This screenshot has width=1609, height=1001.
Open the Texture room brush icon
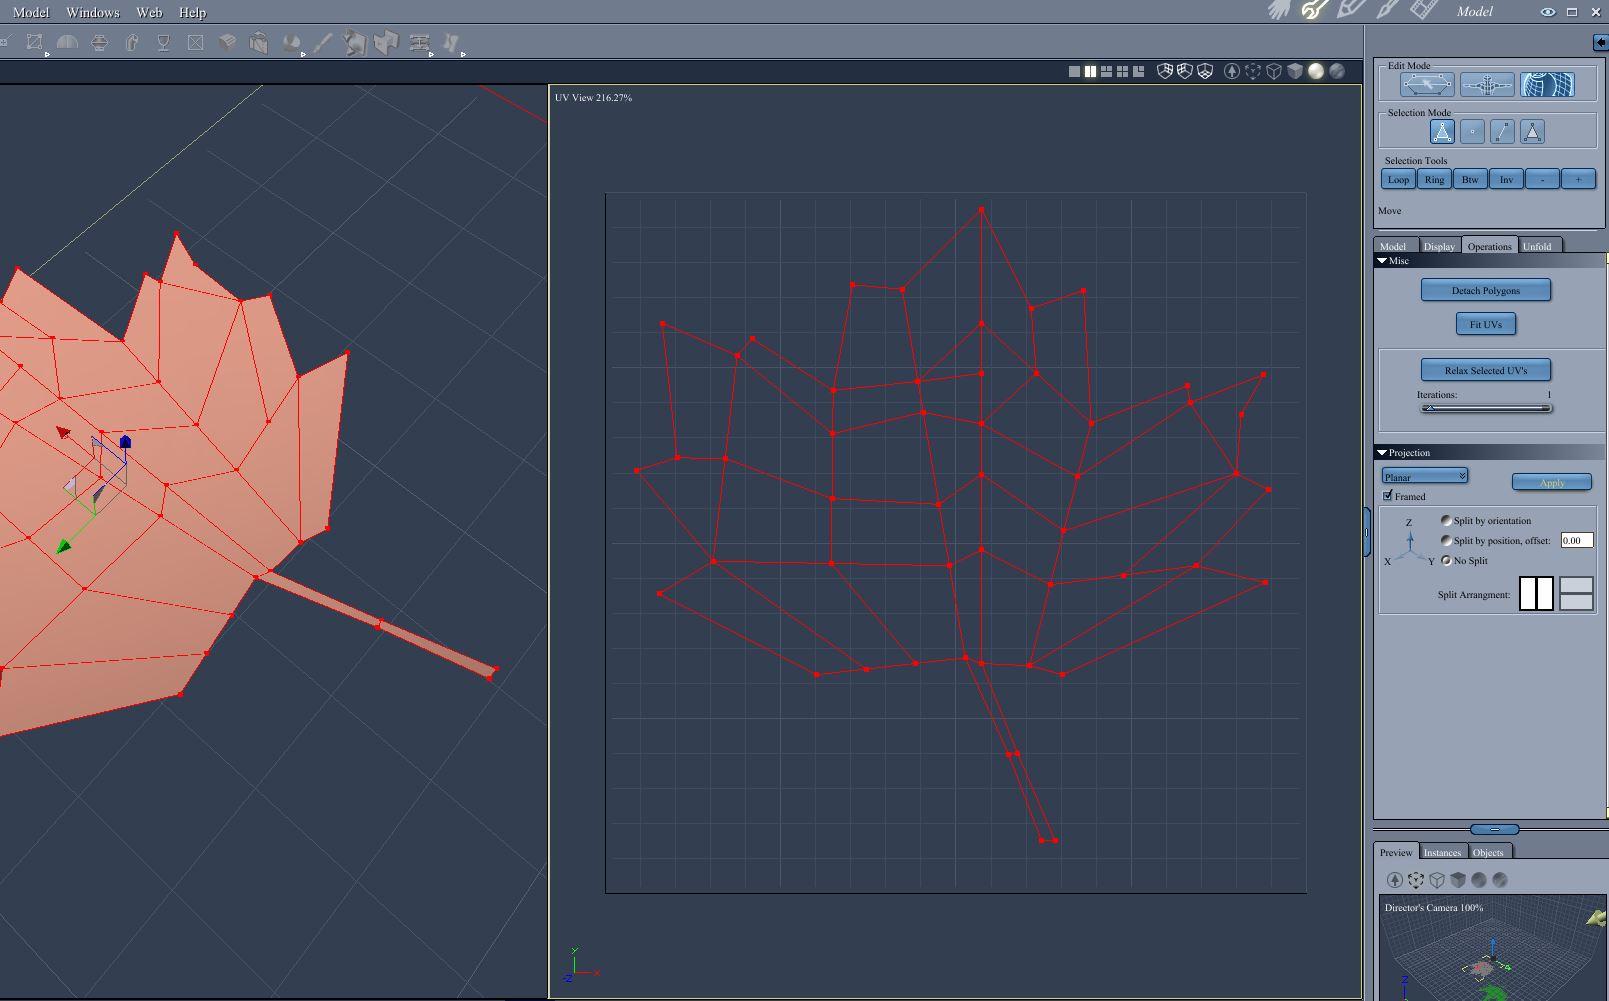pos(1387,11)
